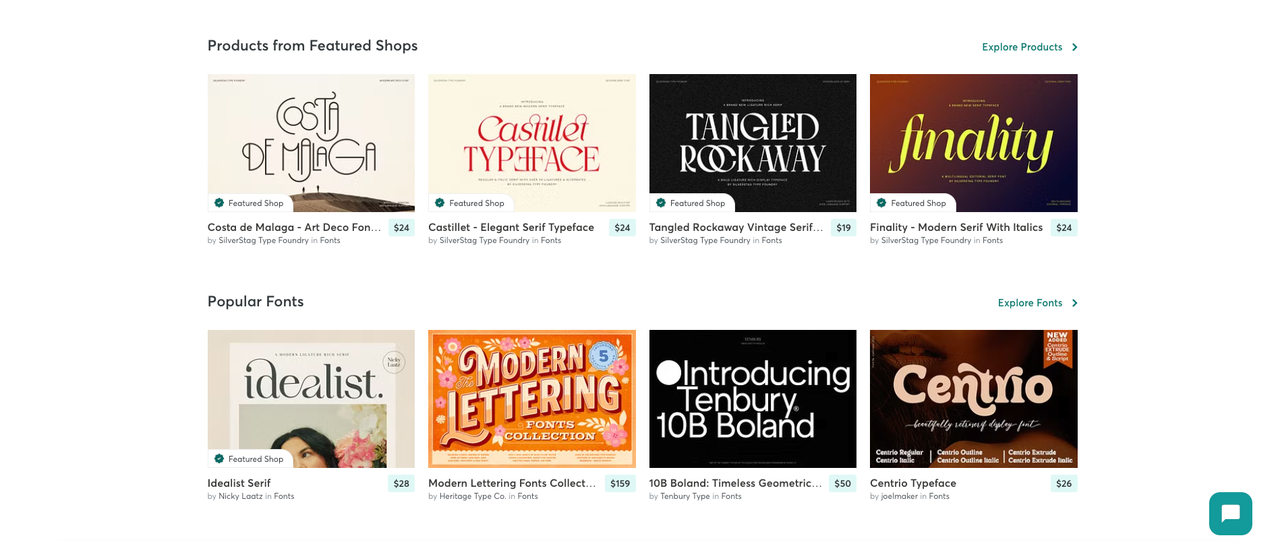Click the chevron next to Explore Products
Viewport: 1280px width, 542px height.
tap(1075, 47)
